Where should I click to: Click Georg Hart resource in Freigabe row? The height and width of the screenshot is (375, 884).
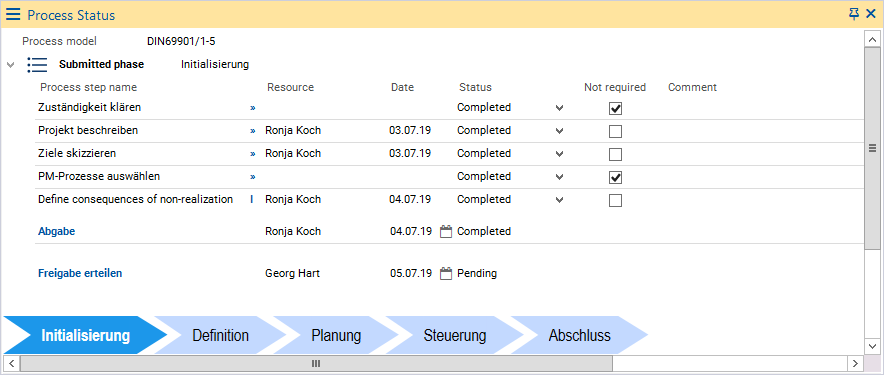(x=293, y=273)
